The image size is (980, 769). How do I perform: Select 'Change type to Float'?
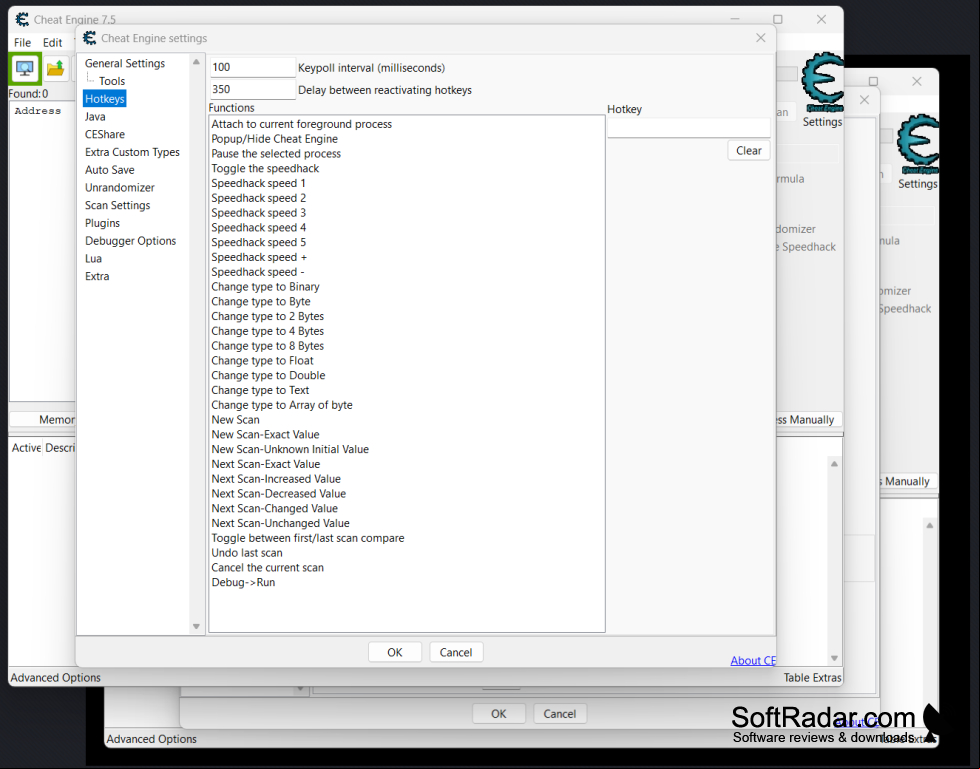tap(262, 361)
